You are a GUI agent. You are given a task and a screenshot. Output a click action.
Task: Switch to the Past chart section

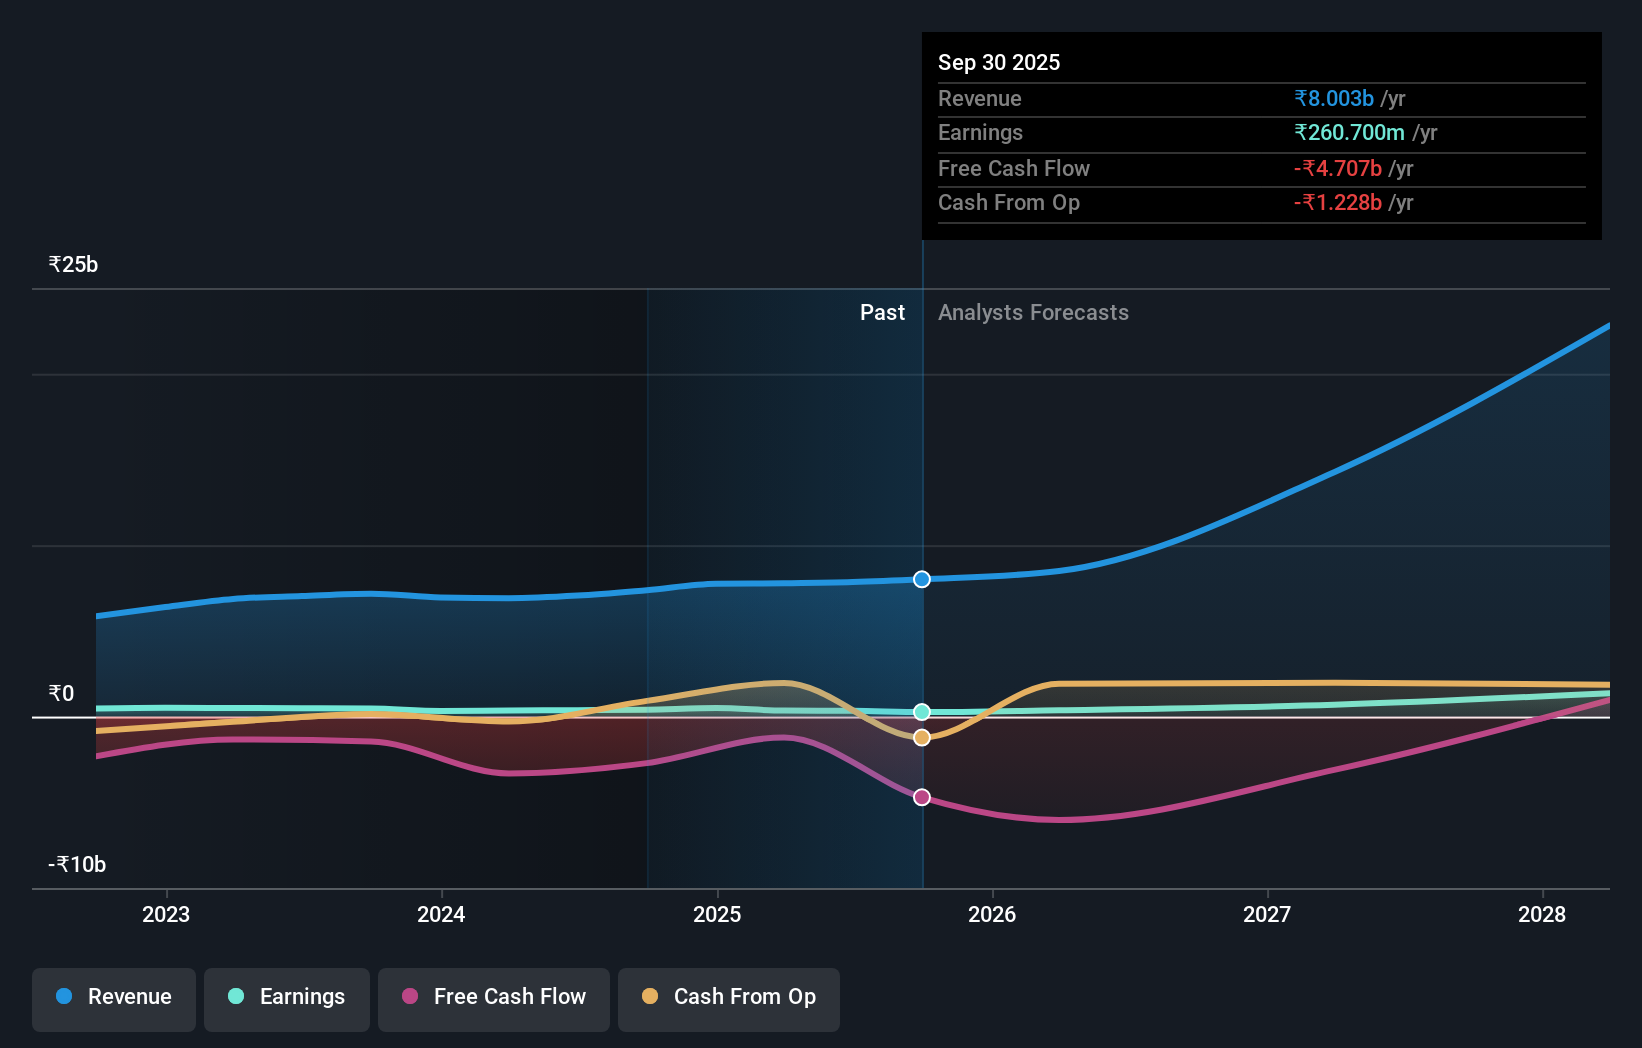tap(882, 312)
